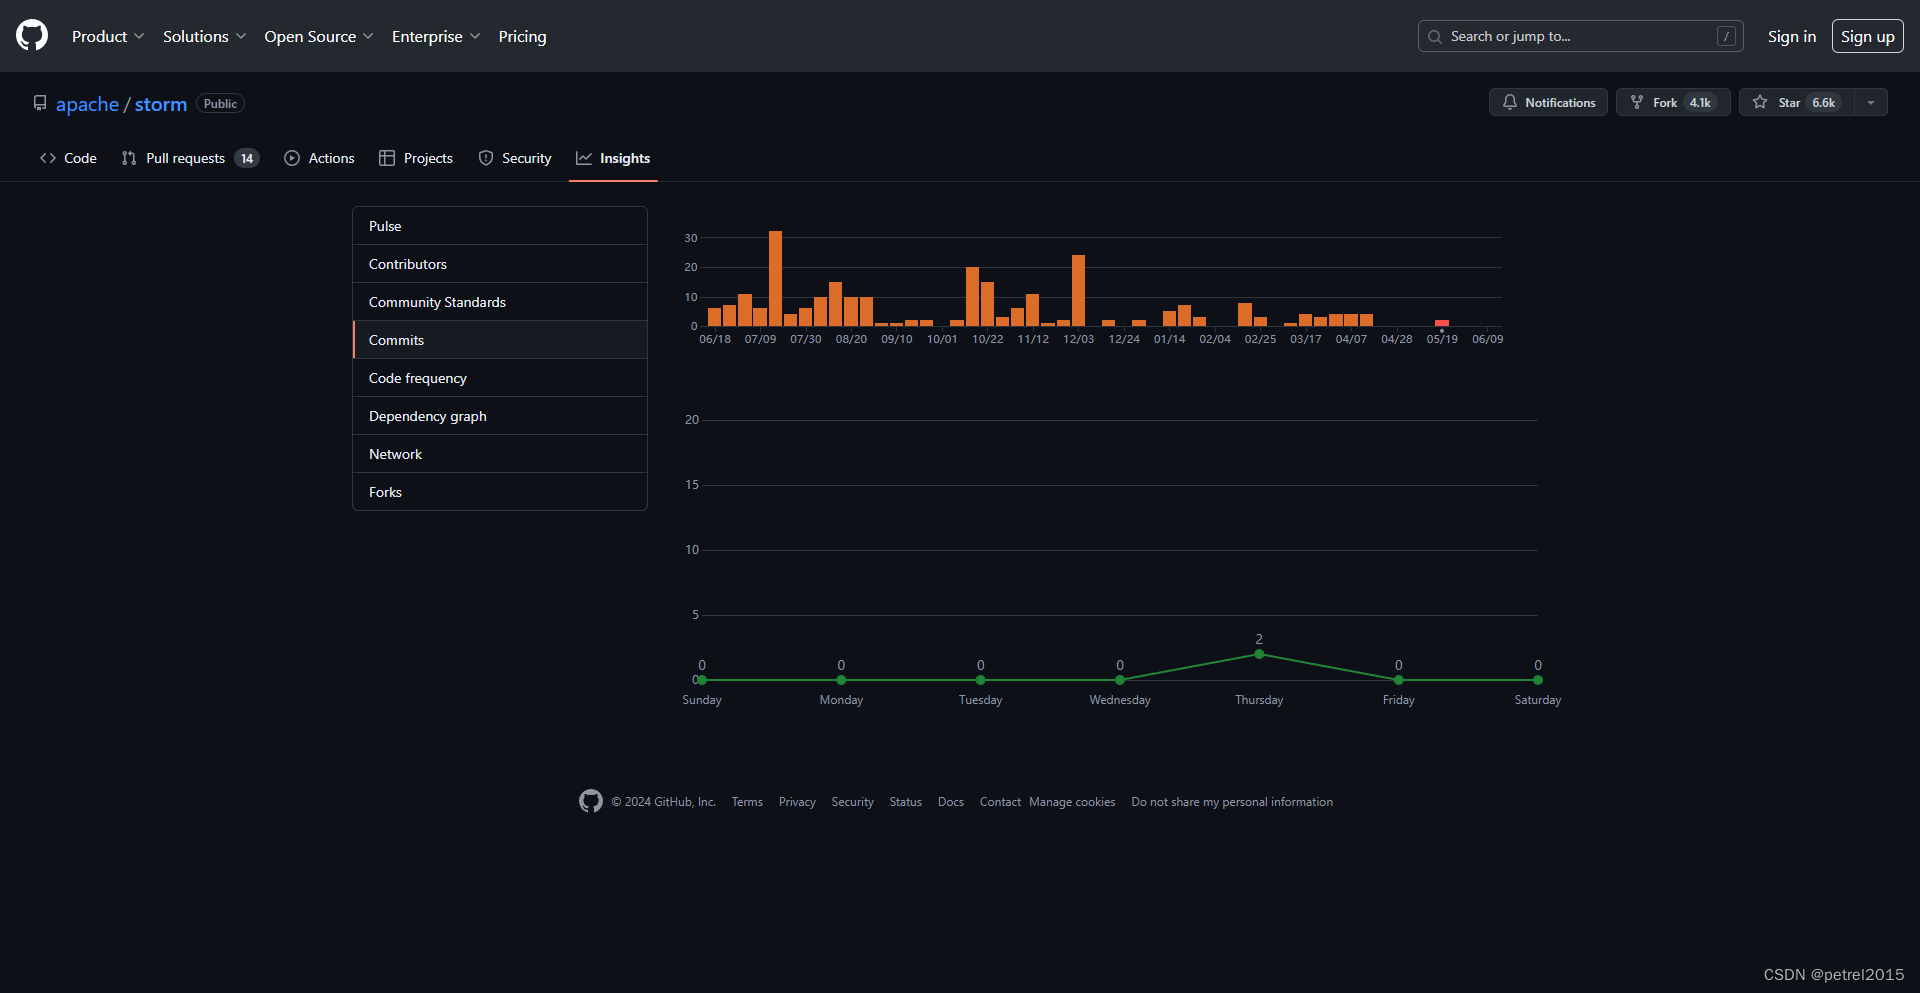Select the tallest commit bar near 07/09
The height and width of the screenshot is (993, 1920).
tap(775, 279)
